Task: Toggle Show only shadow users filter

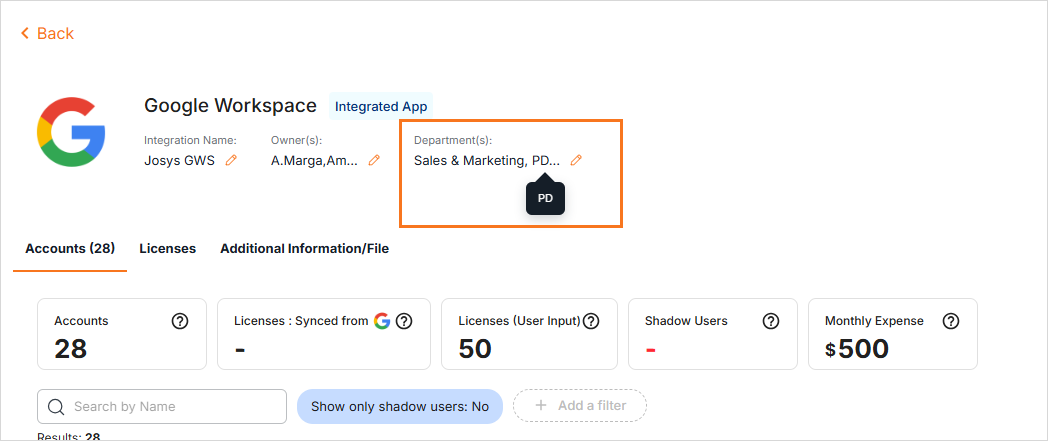Action: tap(400, 406)
